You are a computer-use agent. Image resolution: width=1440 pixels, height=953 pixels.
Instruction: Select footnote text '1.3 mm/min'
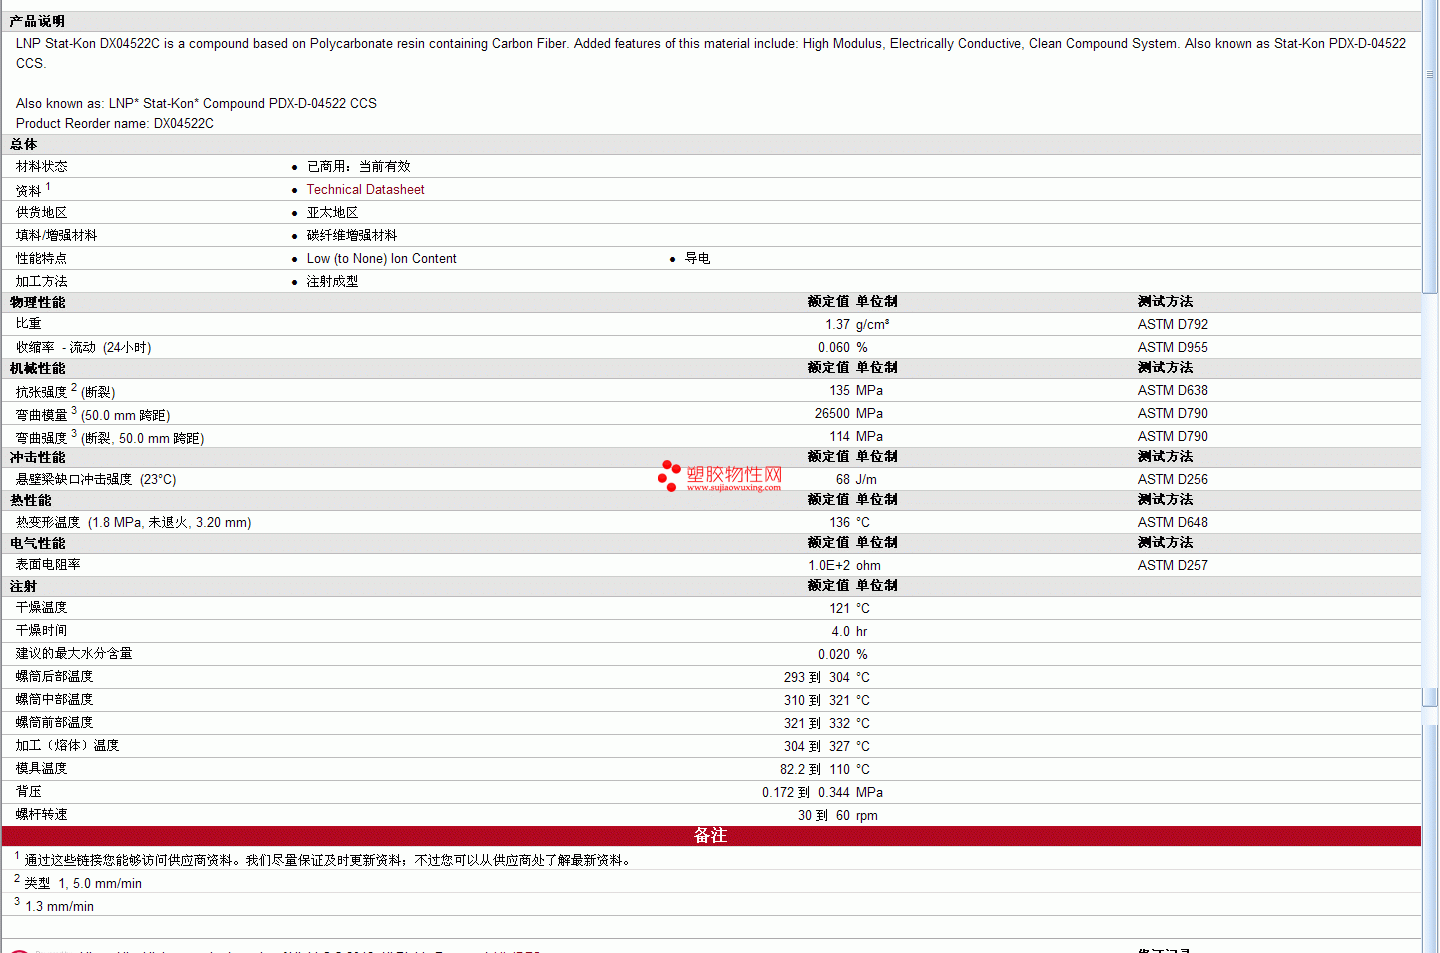pos(59,906)
